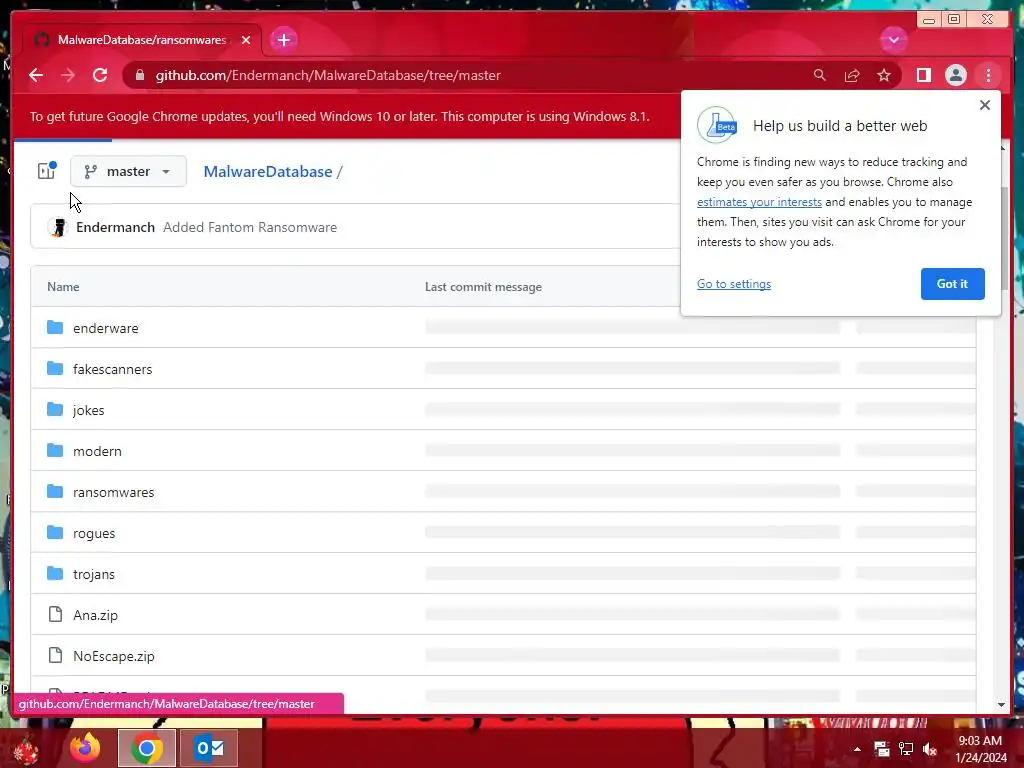Open the ransomwares folder
The height and width of the screenshot is (768, 1024).
click(113, 492)
